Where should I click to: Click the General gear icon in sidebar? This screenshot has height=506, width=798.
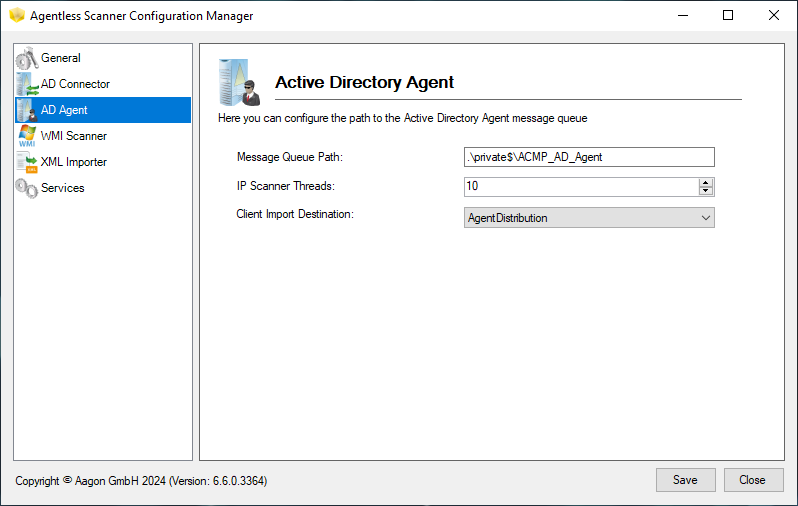pos(26,59)
